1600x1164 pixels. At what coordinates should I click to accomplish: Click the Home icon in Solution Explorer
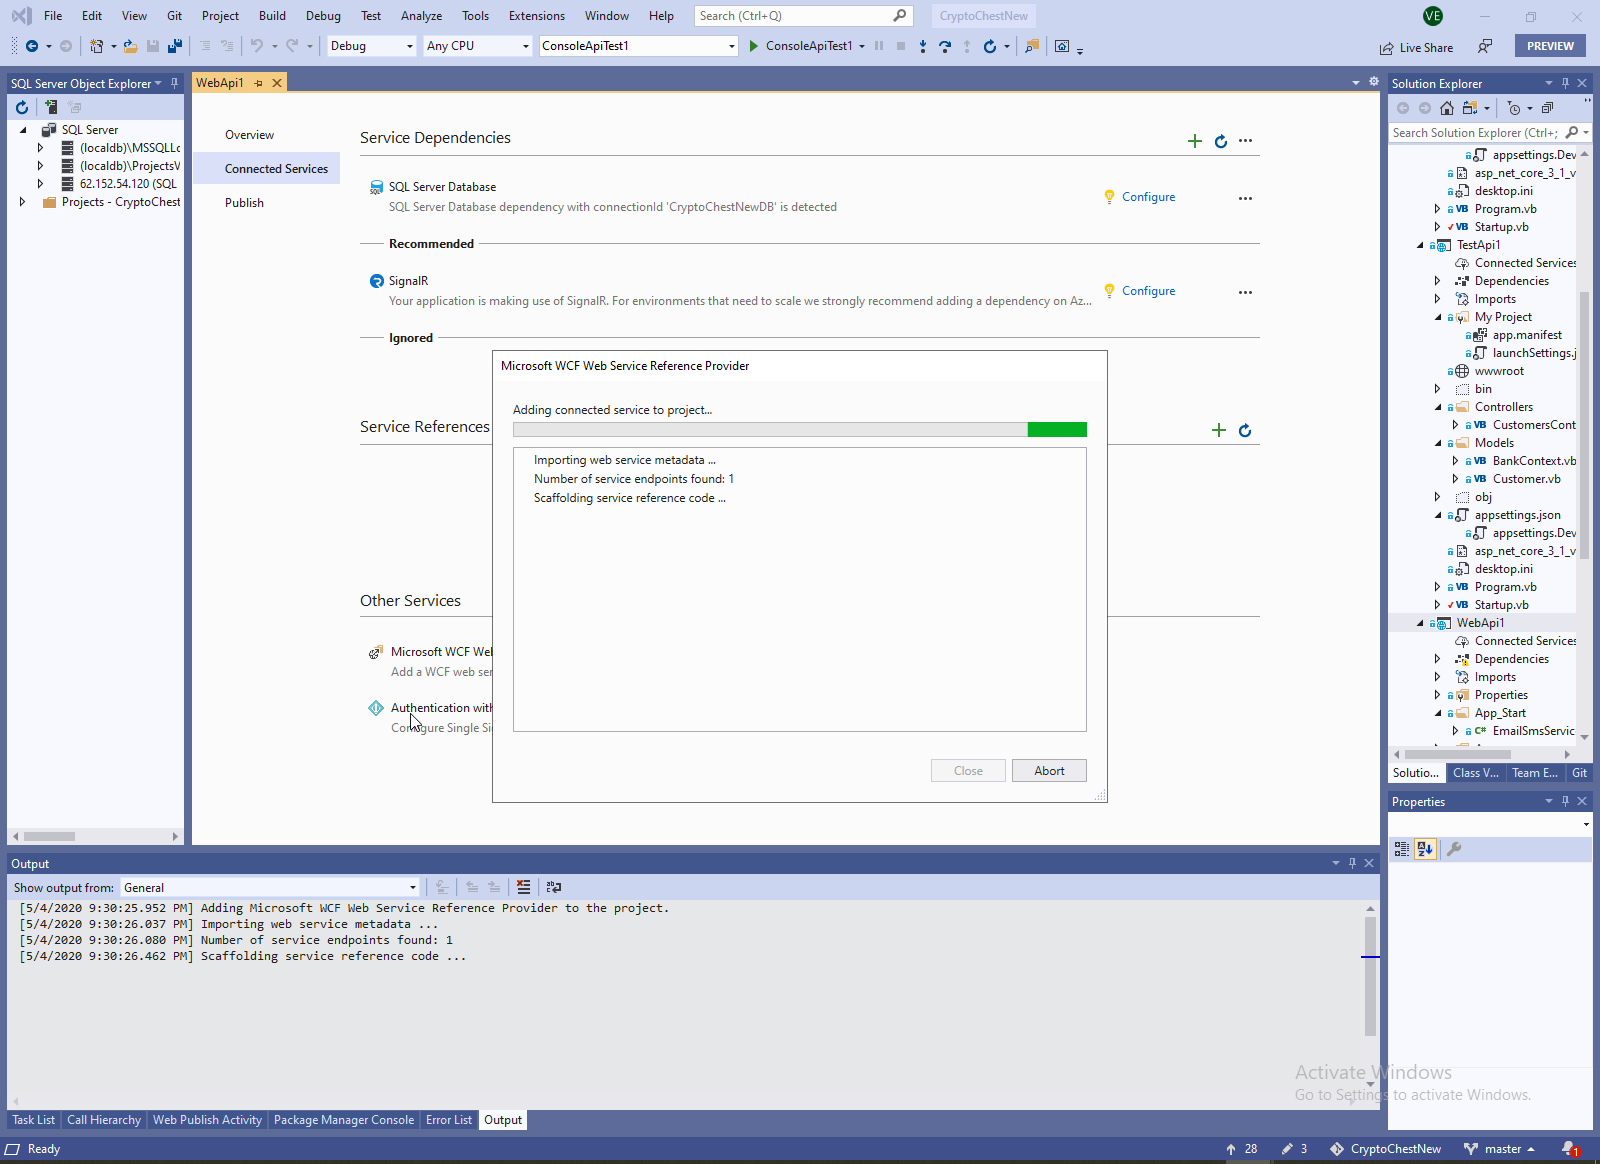[1447, 108]
